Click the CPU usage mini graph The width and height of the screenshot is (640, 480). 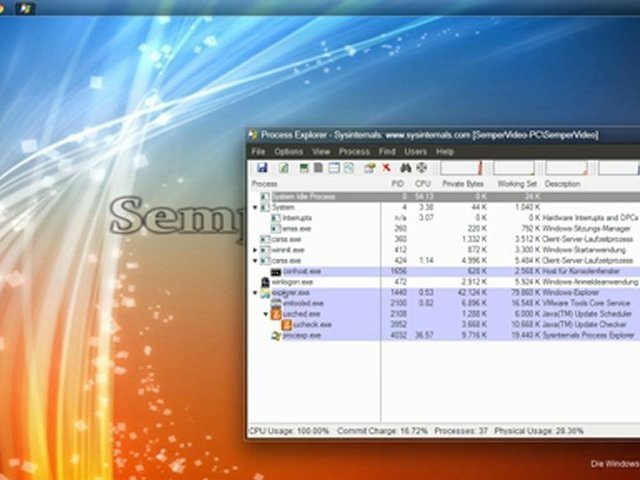coord(461,168)
